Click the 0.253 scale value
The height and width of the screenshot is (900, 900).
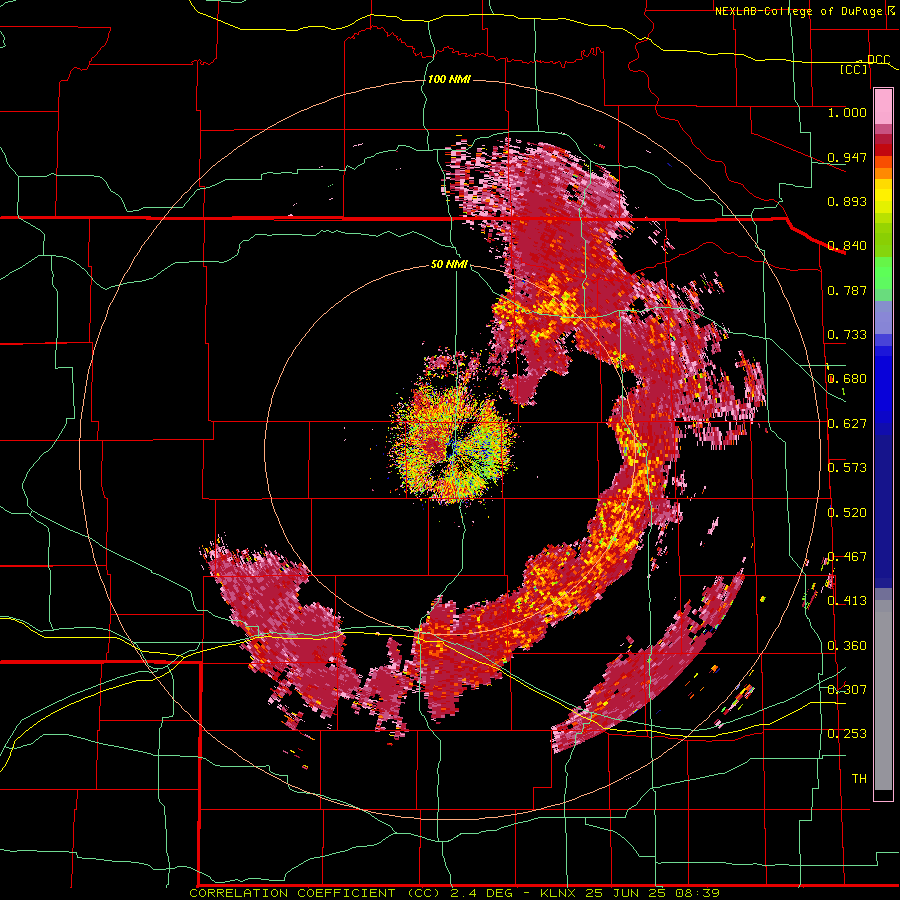[x=847, y=734]
